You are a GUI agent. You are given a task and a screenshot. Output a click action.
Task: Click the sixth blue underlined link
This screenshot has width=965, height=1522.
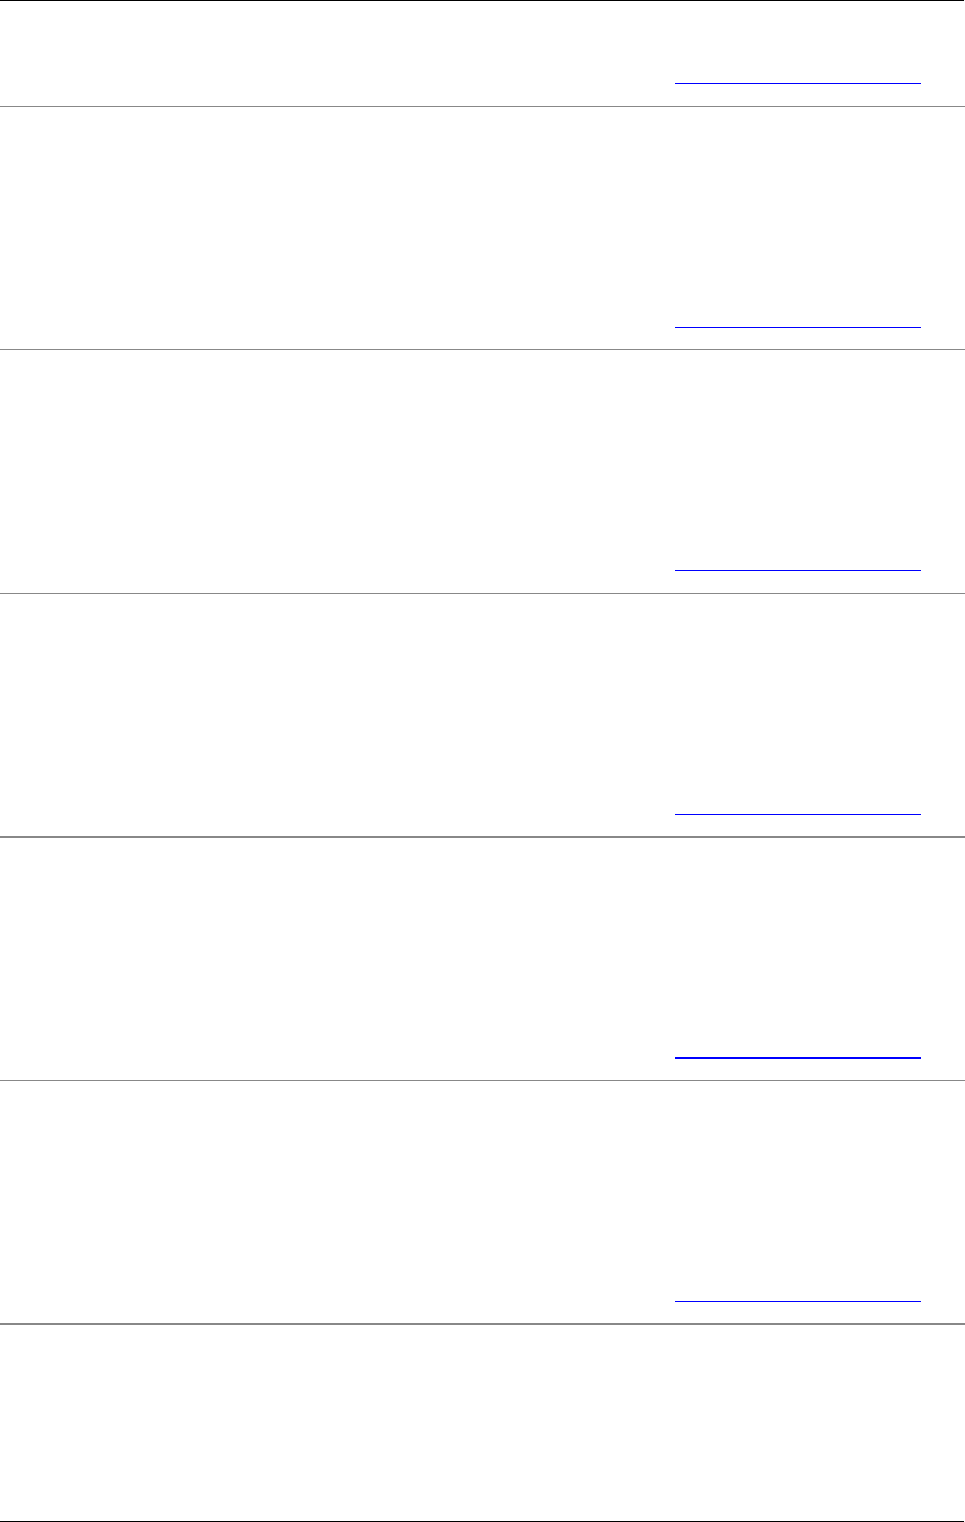point(797,1301)
